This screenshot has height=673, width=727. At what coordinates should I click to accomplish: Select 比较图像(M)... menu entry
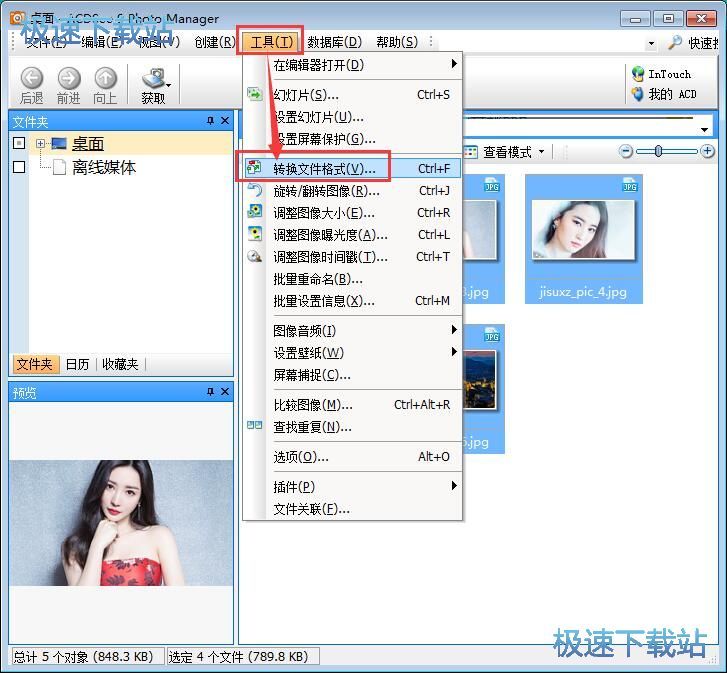[352, 405]
